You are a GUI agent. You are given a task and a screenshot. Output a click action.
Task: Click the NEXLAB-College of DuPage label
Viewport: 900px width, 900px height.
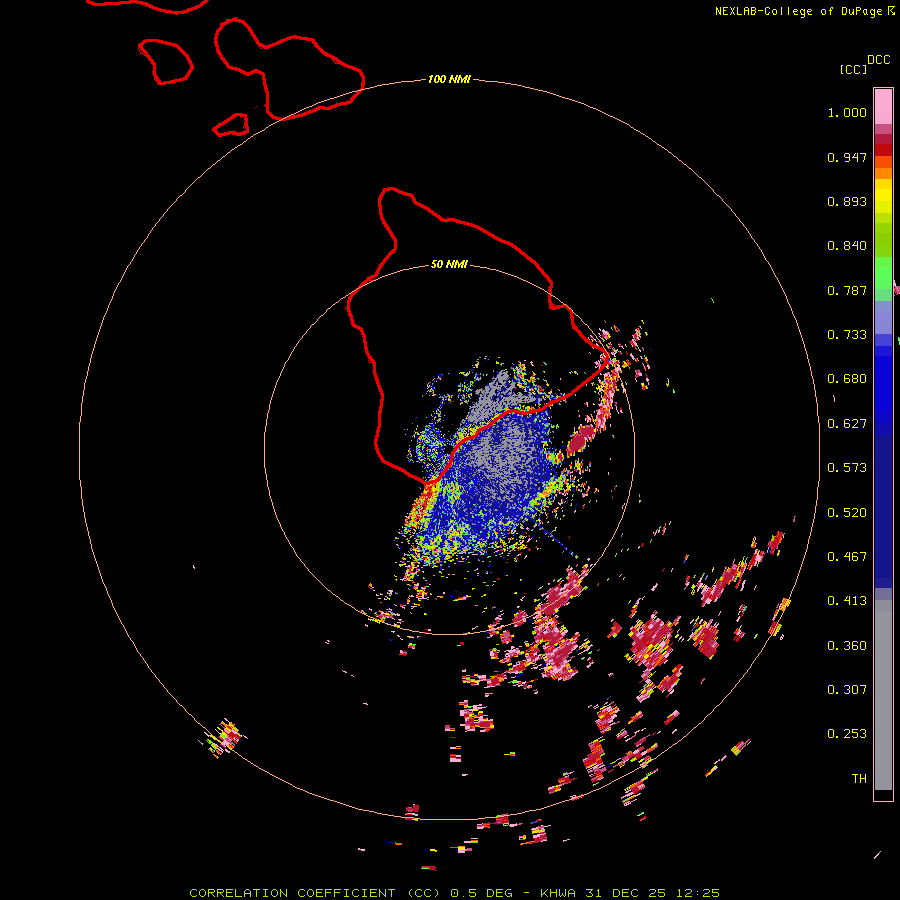(x=799, y=11)
